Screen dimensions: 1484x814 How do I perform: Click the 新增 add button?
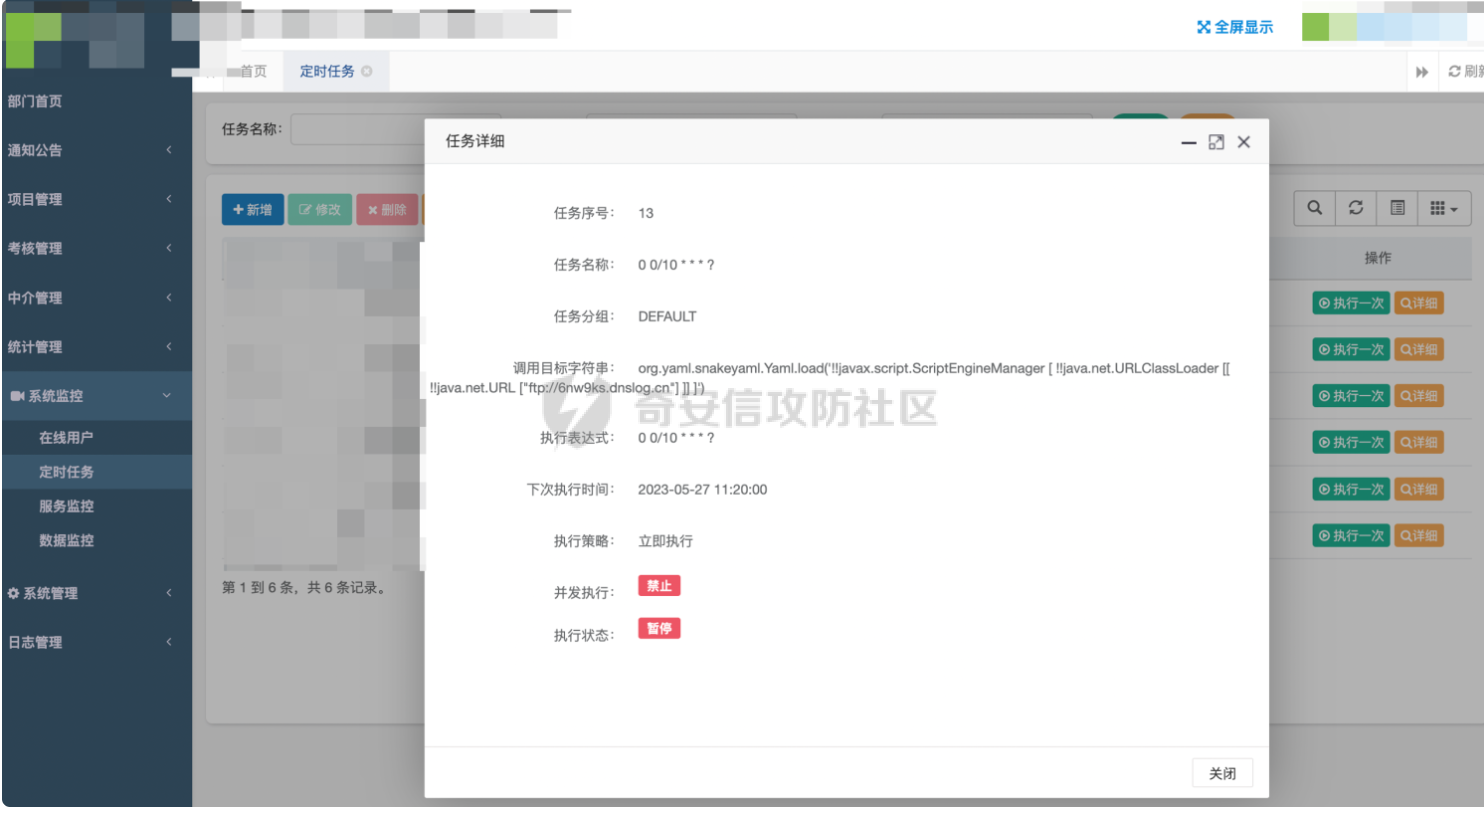(253, 210)
